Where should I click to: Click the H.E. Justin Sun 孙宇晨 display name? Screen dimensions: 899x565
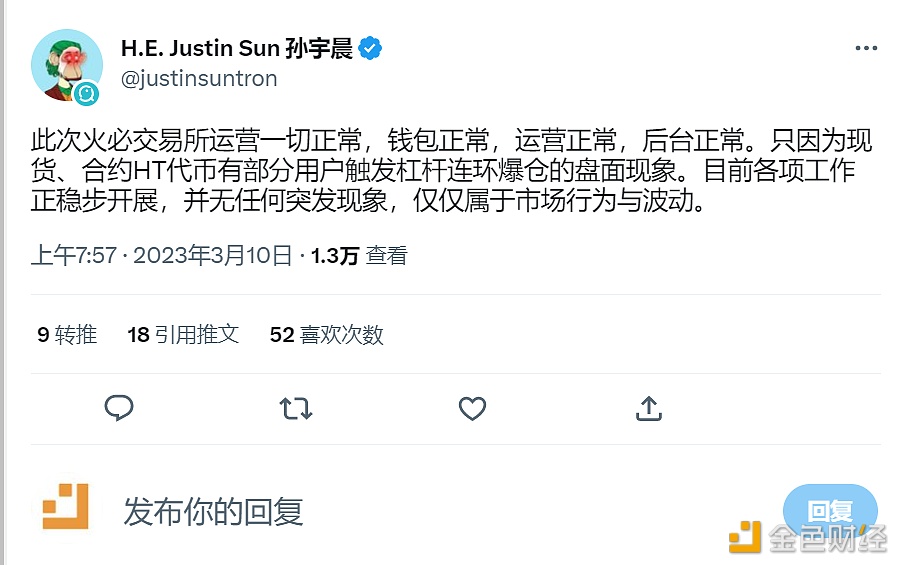236,49
